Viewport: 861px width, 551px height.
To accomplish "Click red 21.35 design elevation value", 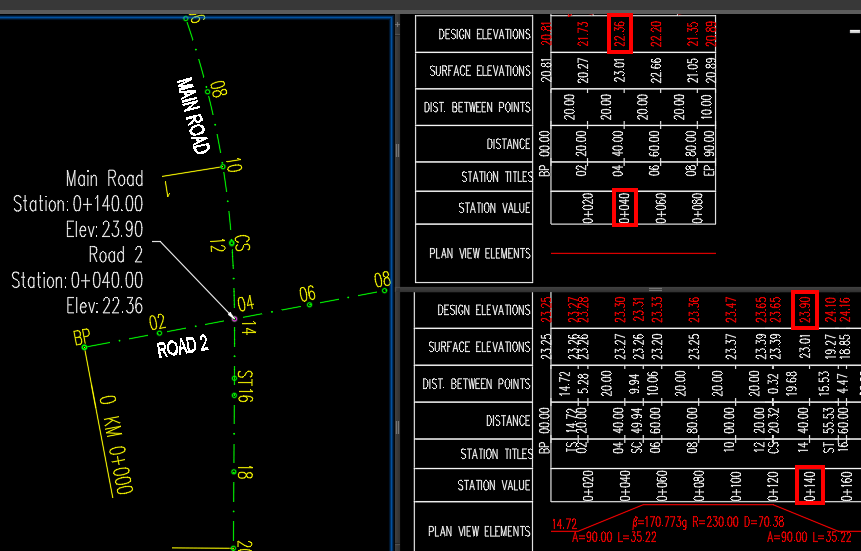I will pyautogui.click(x=693, y=34).
